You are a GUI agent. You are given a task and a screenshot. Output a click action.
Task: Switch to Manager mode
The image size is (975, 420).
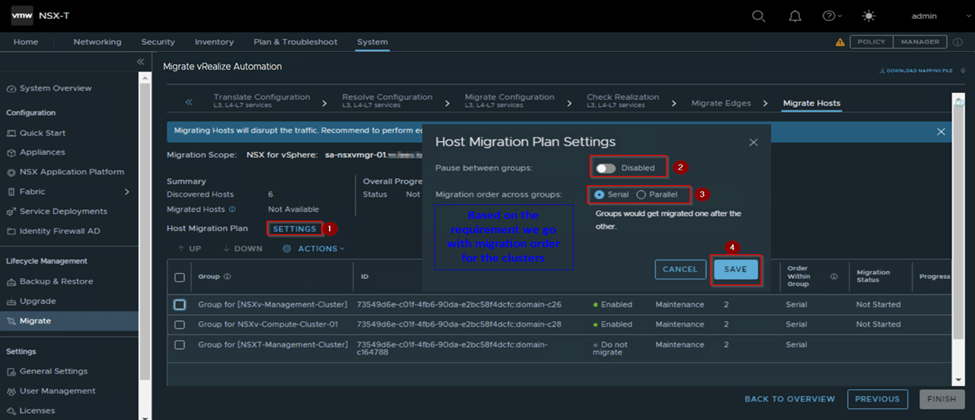pos(921,42)
